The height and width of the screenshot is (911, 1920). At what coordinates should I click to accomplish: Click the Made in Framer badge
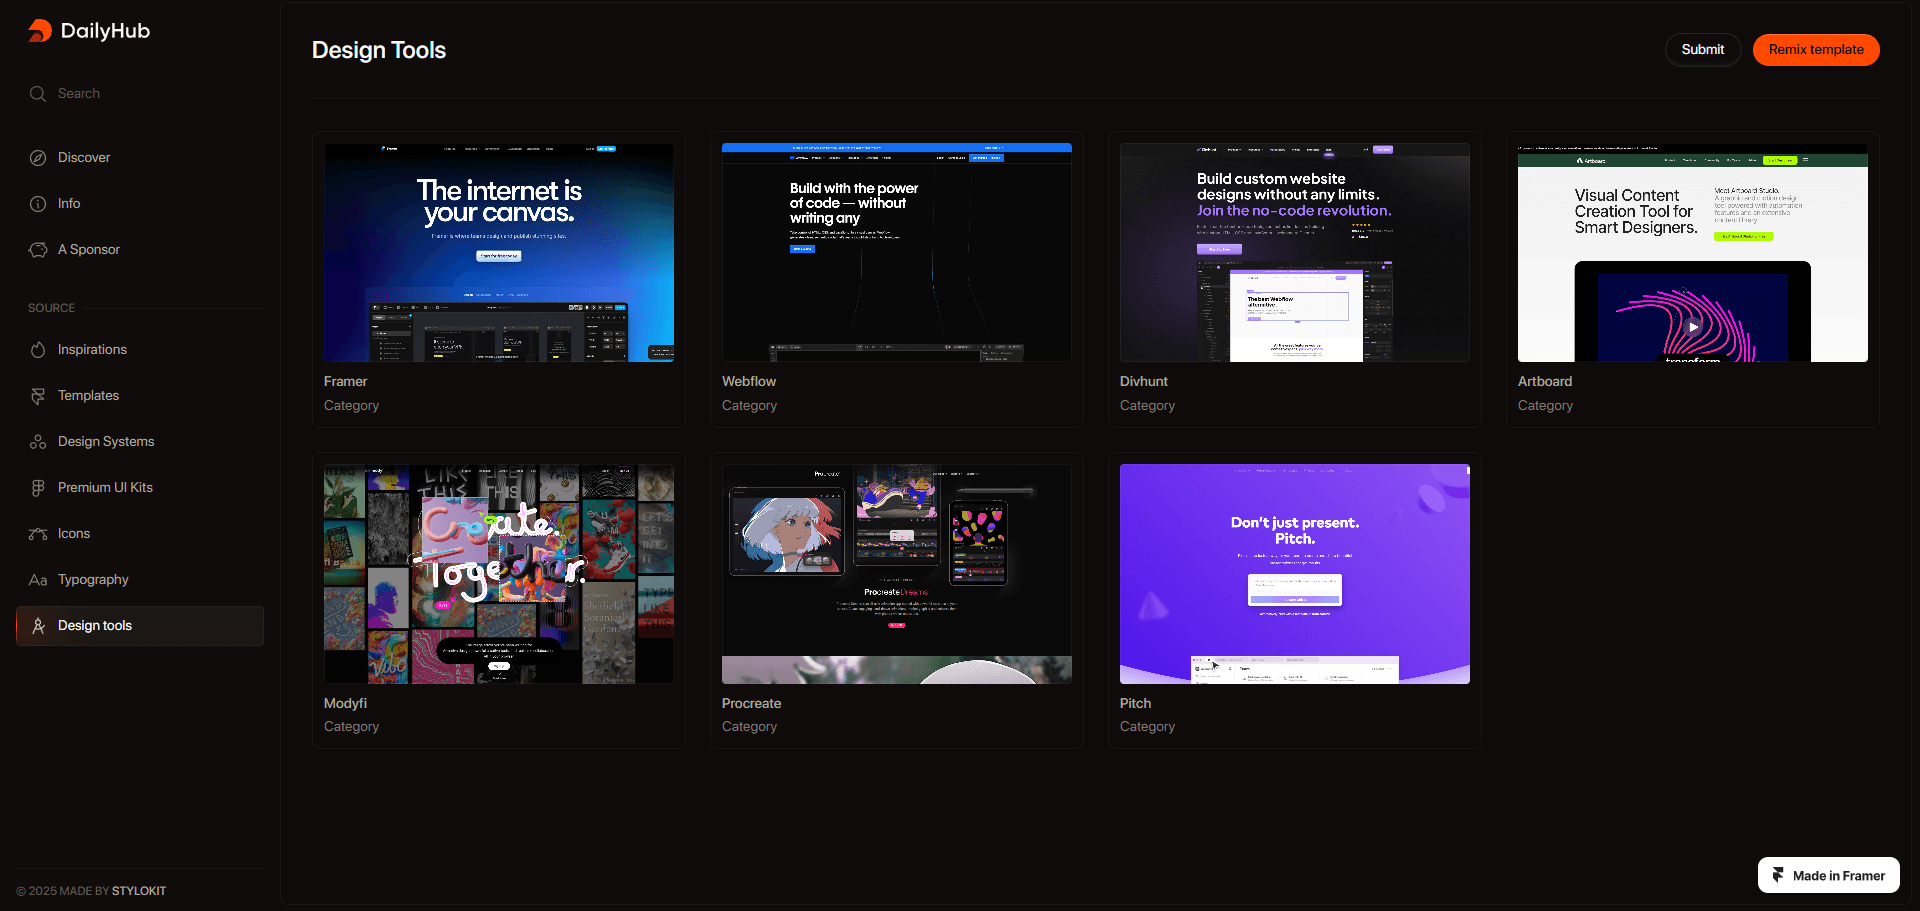click(1829, 875)
